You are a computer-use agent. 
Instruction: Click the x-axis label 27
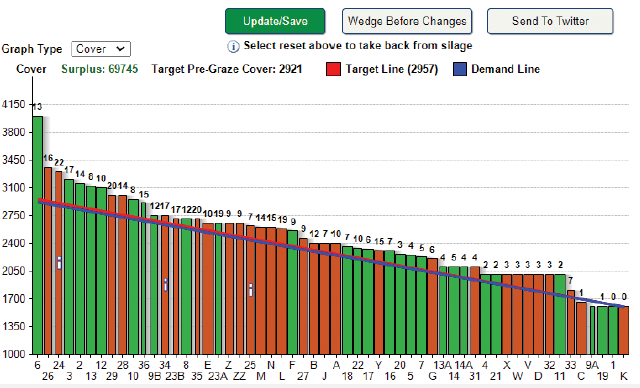(302, 376)
